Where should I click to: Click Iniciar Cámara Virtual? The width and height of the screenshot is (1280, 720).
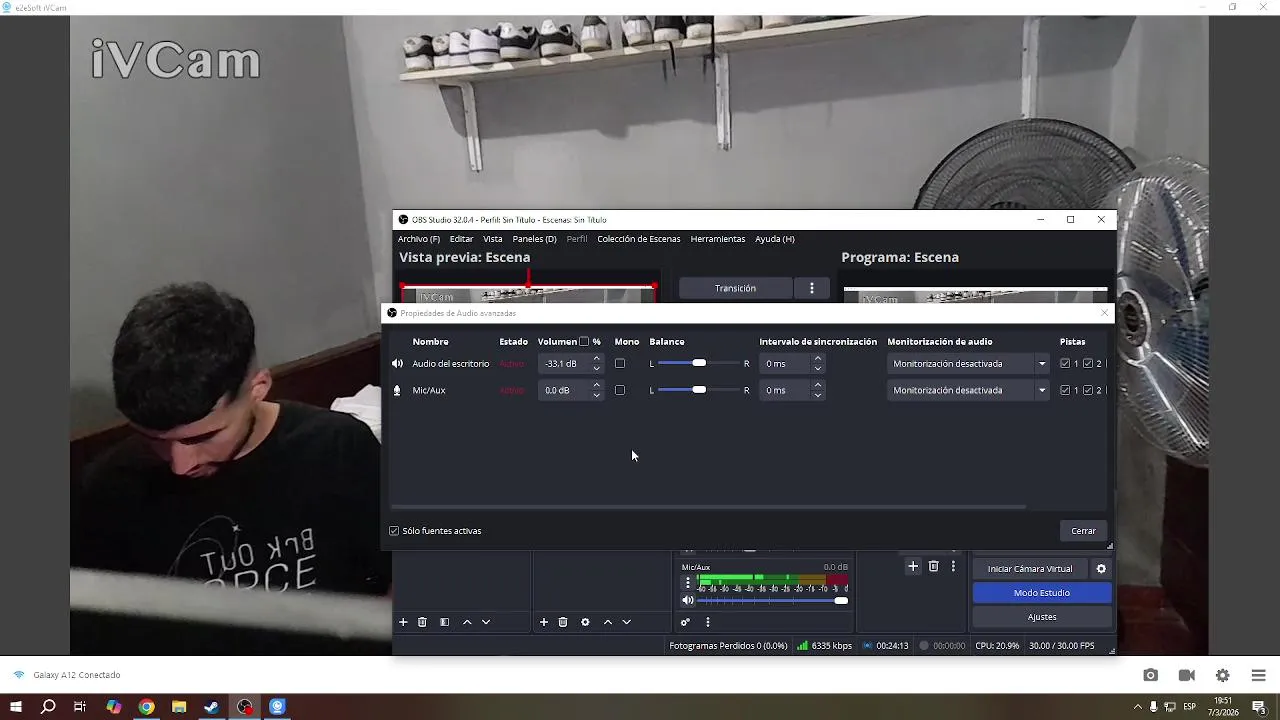[x=1030, y=569]
